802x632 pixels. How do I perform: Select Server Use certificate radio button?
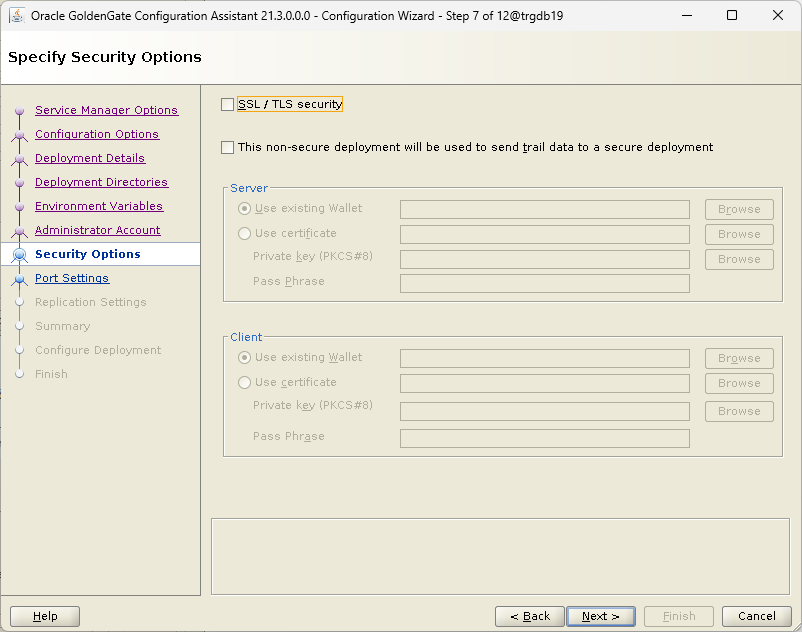pyautogui.click(x=244, y=234)
